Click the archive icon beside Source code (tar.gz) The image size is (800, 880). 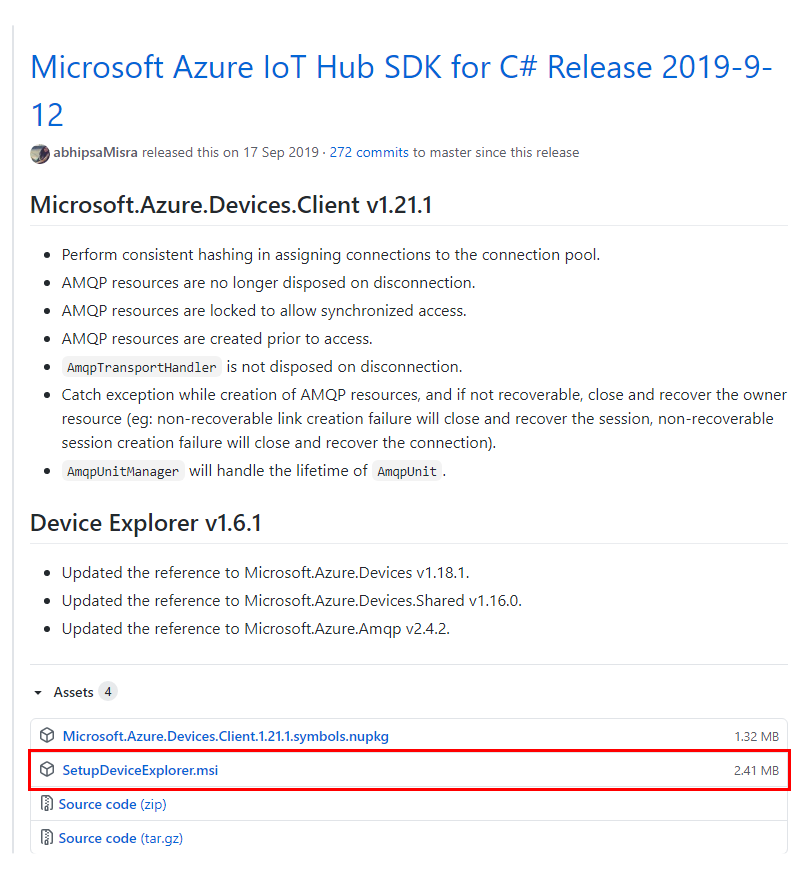[x=47, y=838]
